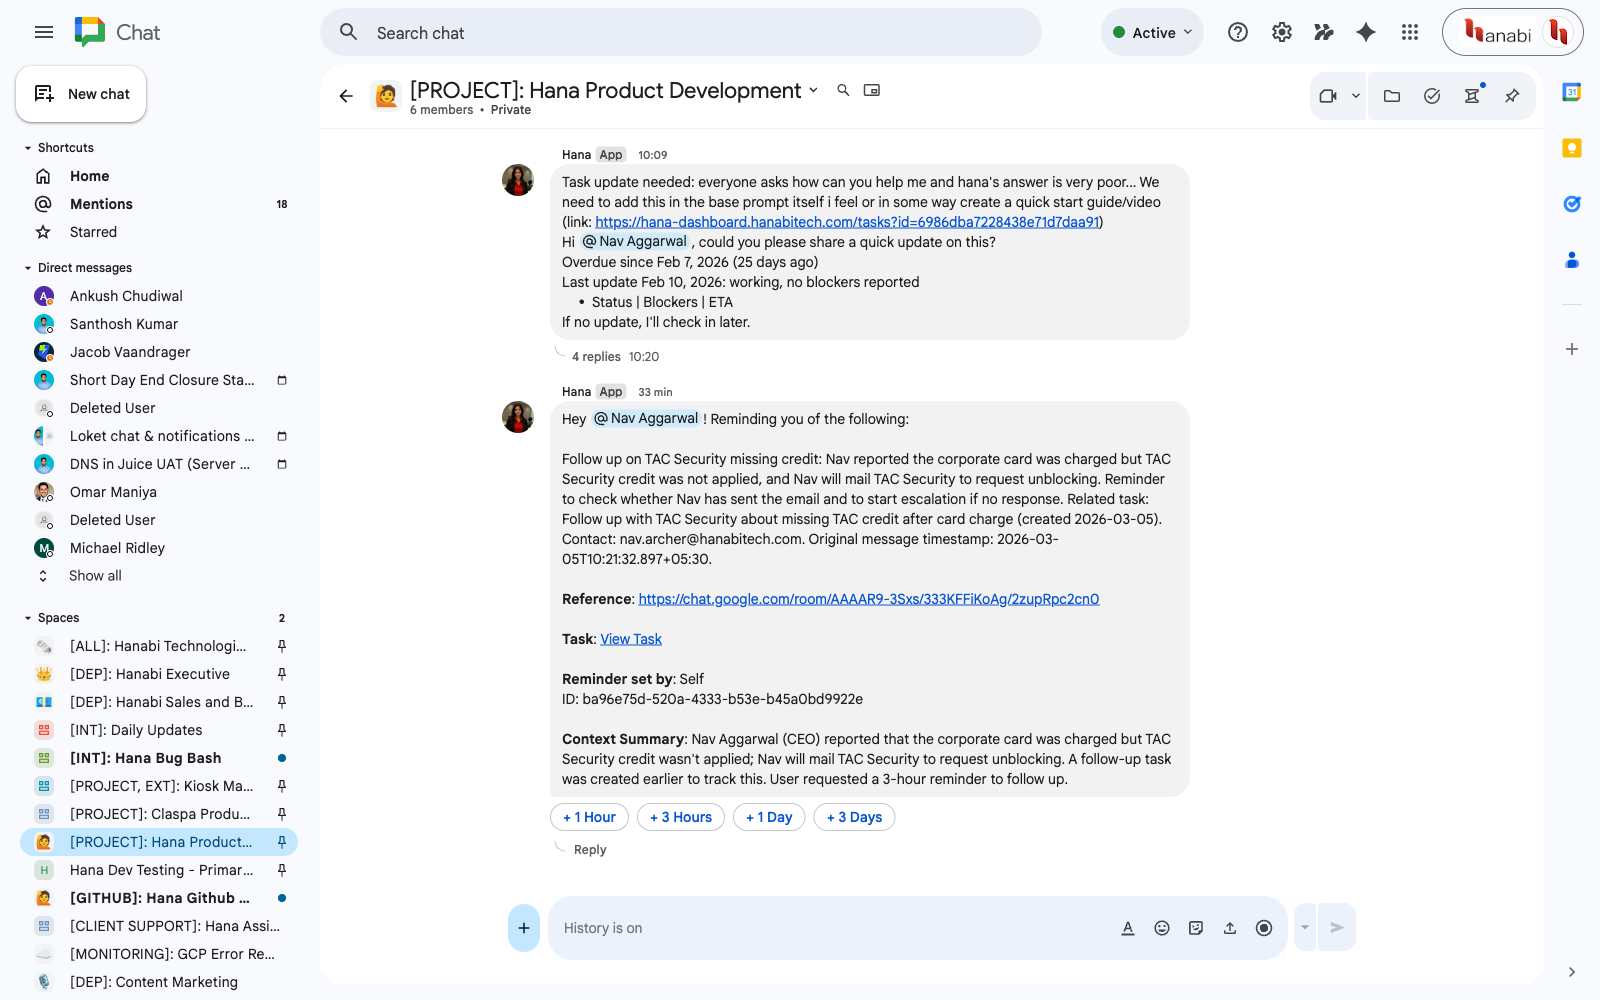
Task: Go to Mentions in shortcuts
Action: [101, 204]
